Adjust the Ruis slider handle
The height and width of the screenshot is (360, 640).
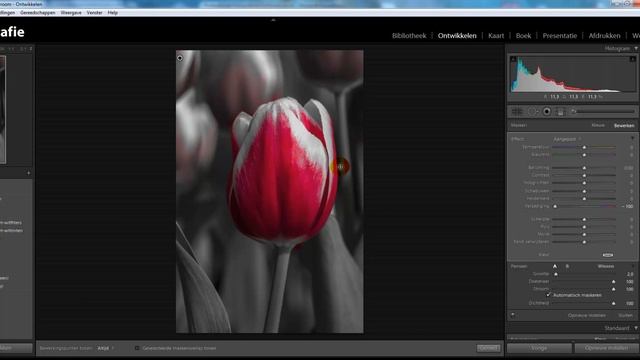584,227
